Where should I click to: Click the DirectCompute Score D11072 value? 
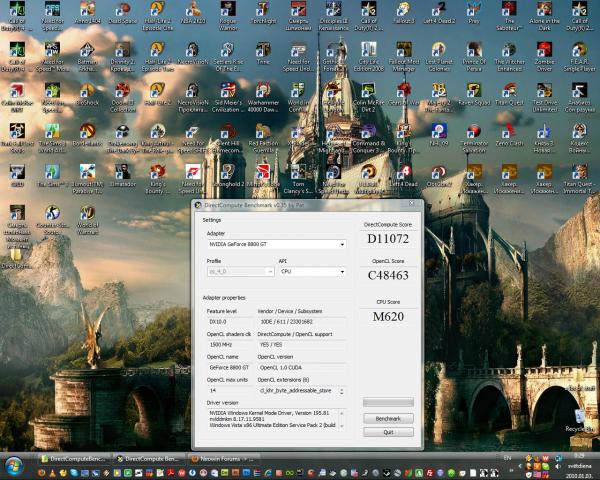point(388,239)
